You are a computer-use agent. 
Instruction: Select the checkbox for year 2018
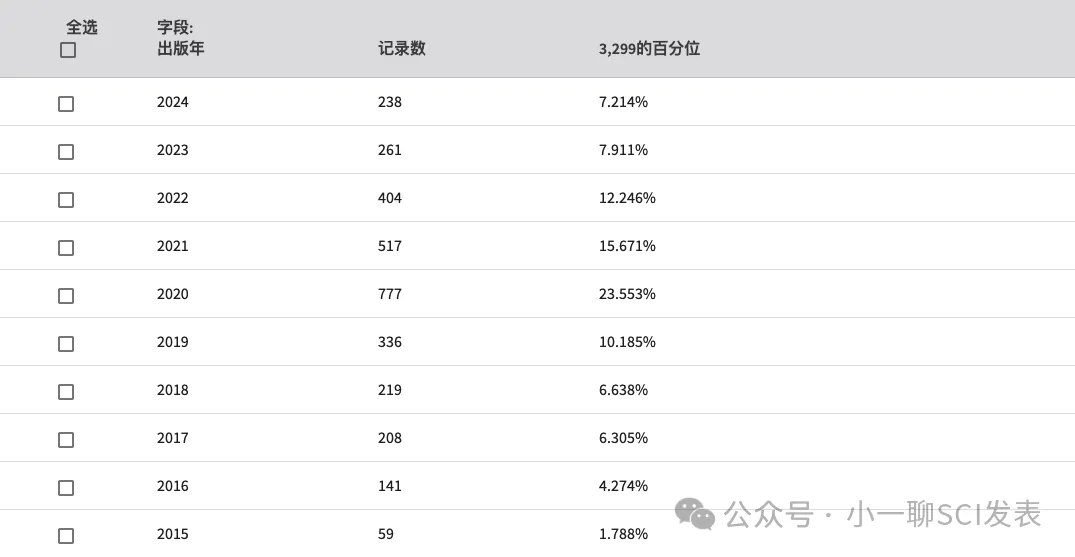coord(66,392)
